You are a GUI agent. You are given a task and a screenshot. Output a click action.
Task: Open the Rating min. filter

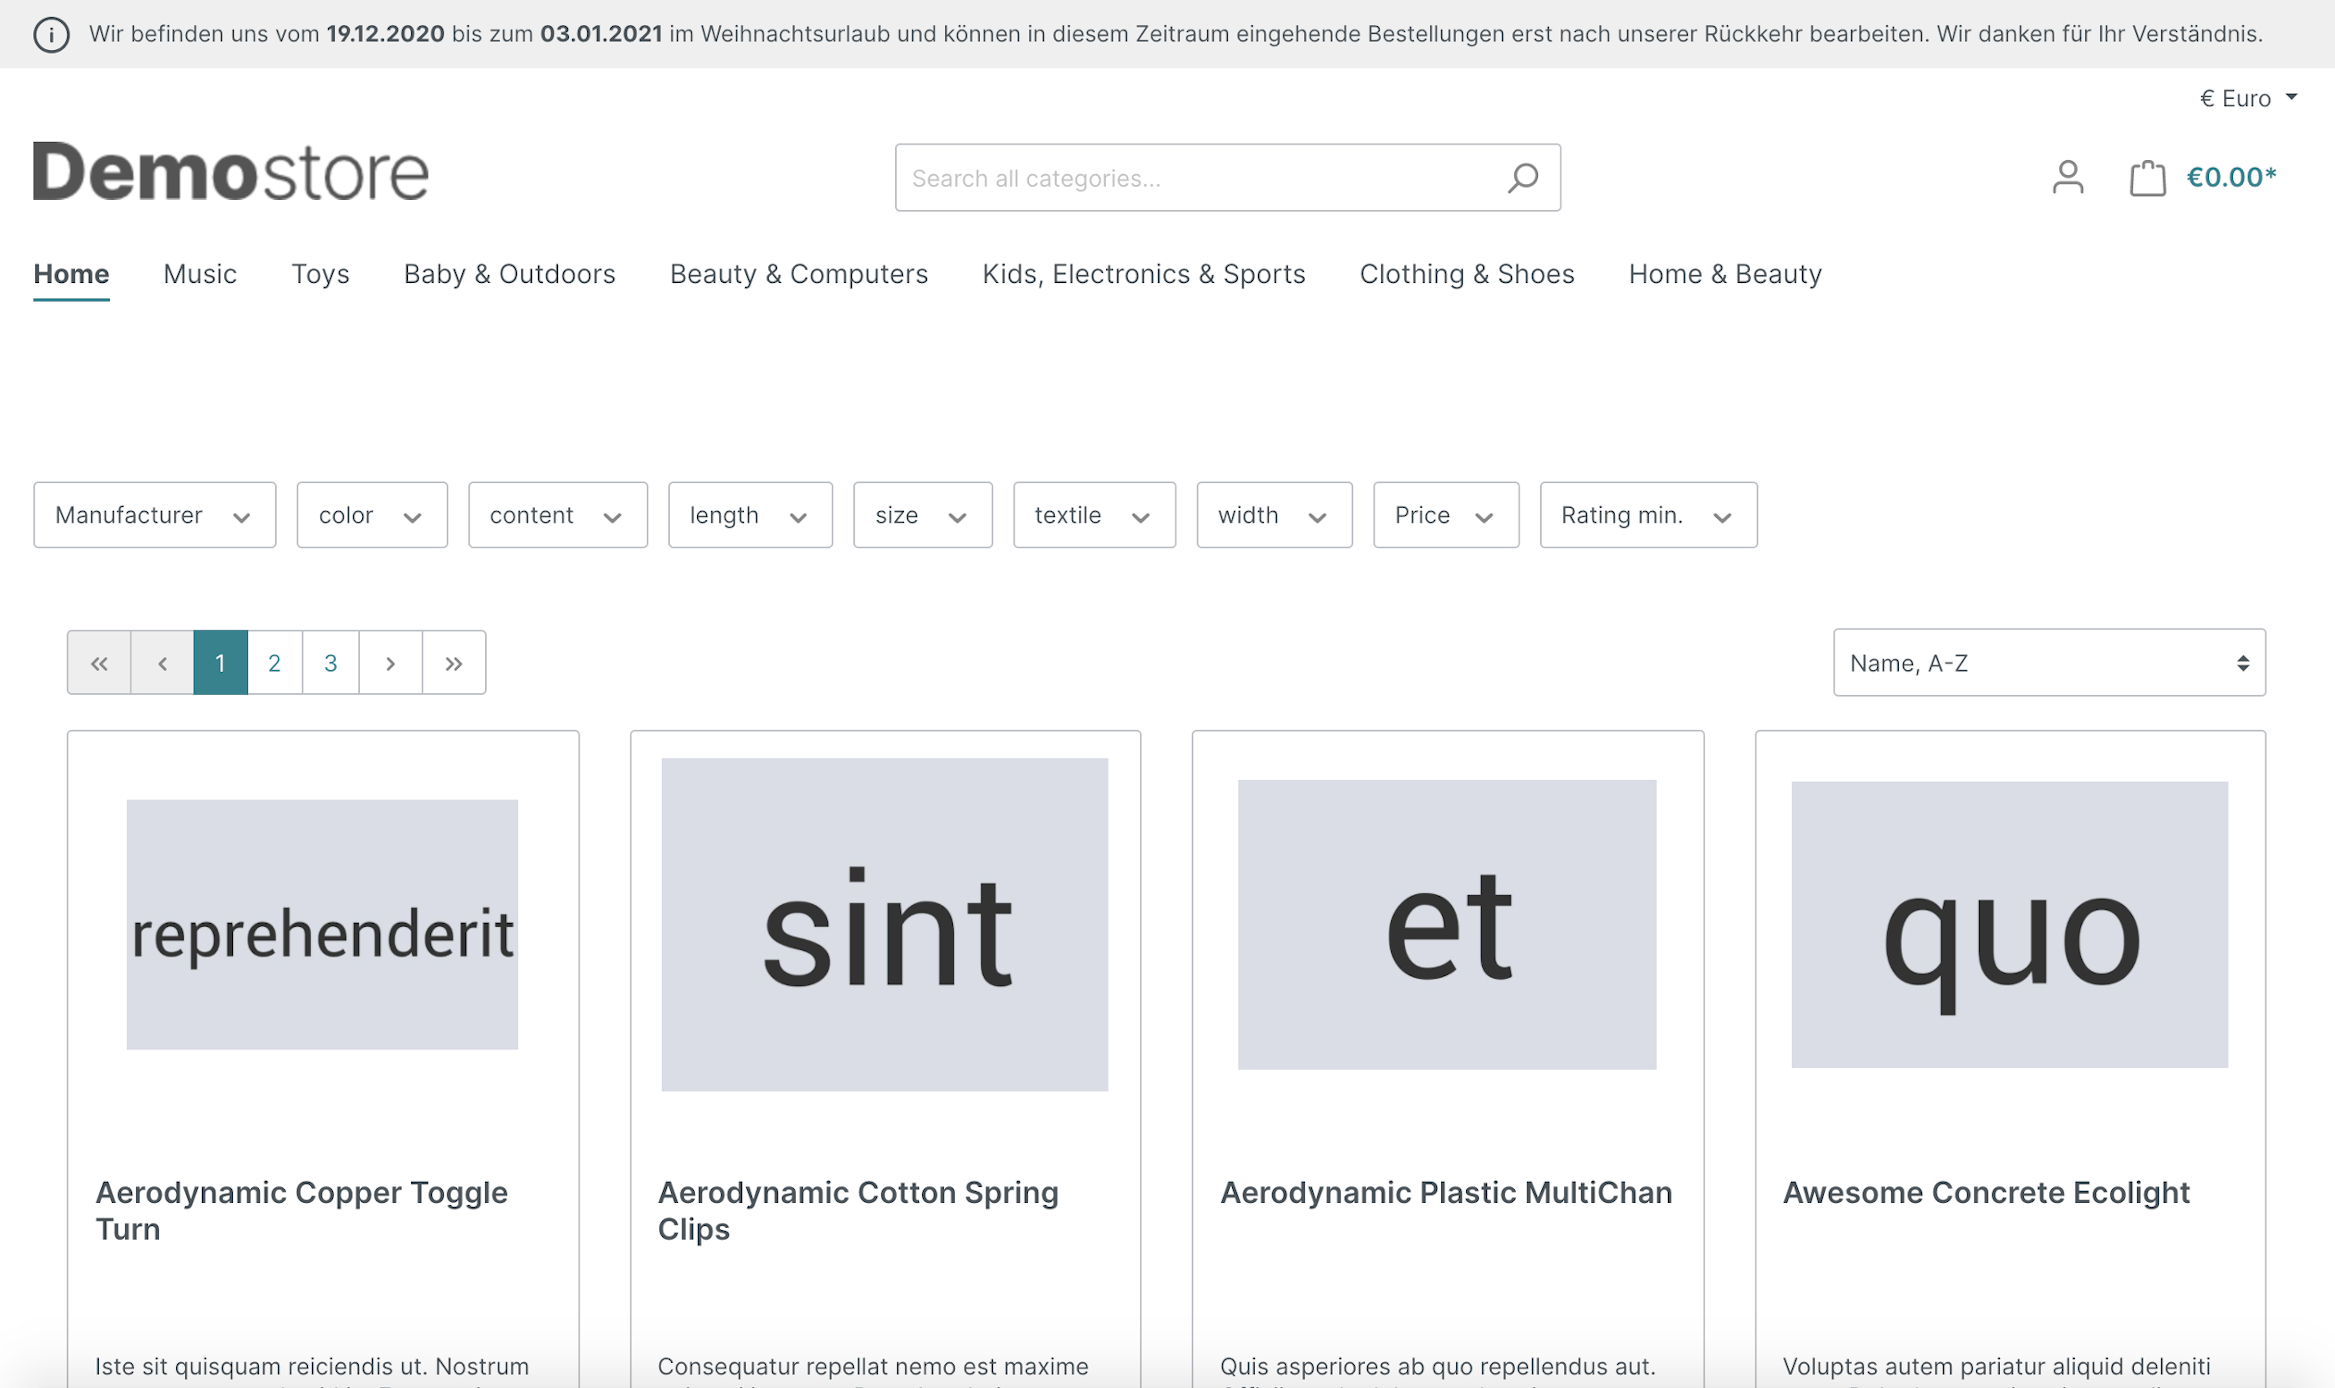coord(1647,515)
